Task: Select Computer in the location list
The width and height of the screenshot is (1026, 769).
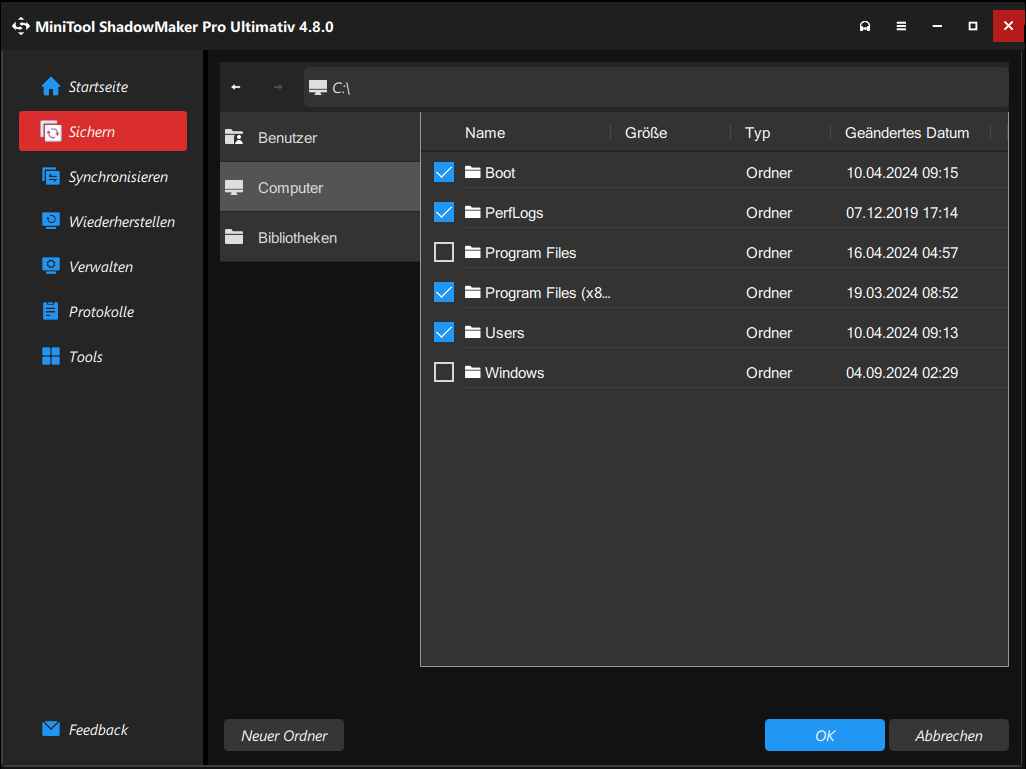Action: coord(320,188)
